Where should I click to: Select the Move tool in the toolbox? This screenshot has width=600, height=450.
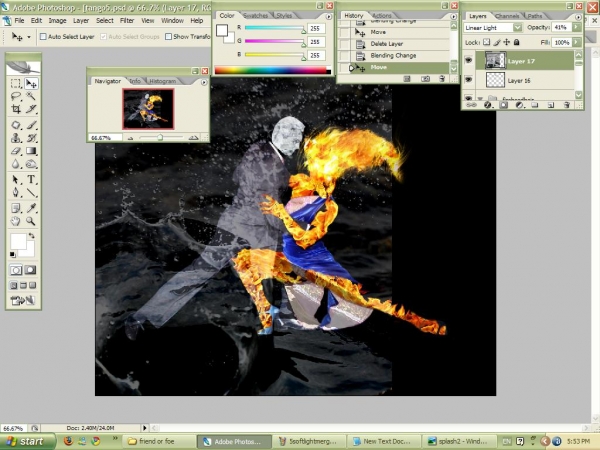pyautogui.click(x=31, y=83)
